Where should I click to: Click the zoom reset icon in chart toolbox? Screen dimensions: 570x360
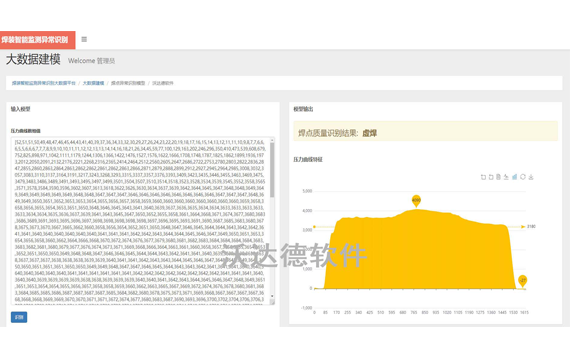pyautogui.click(x=491, y=177)
